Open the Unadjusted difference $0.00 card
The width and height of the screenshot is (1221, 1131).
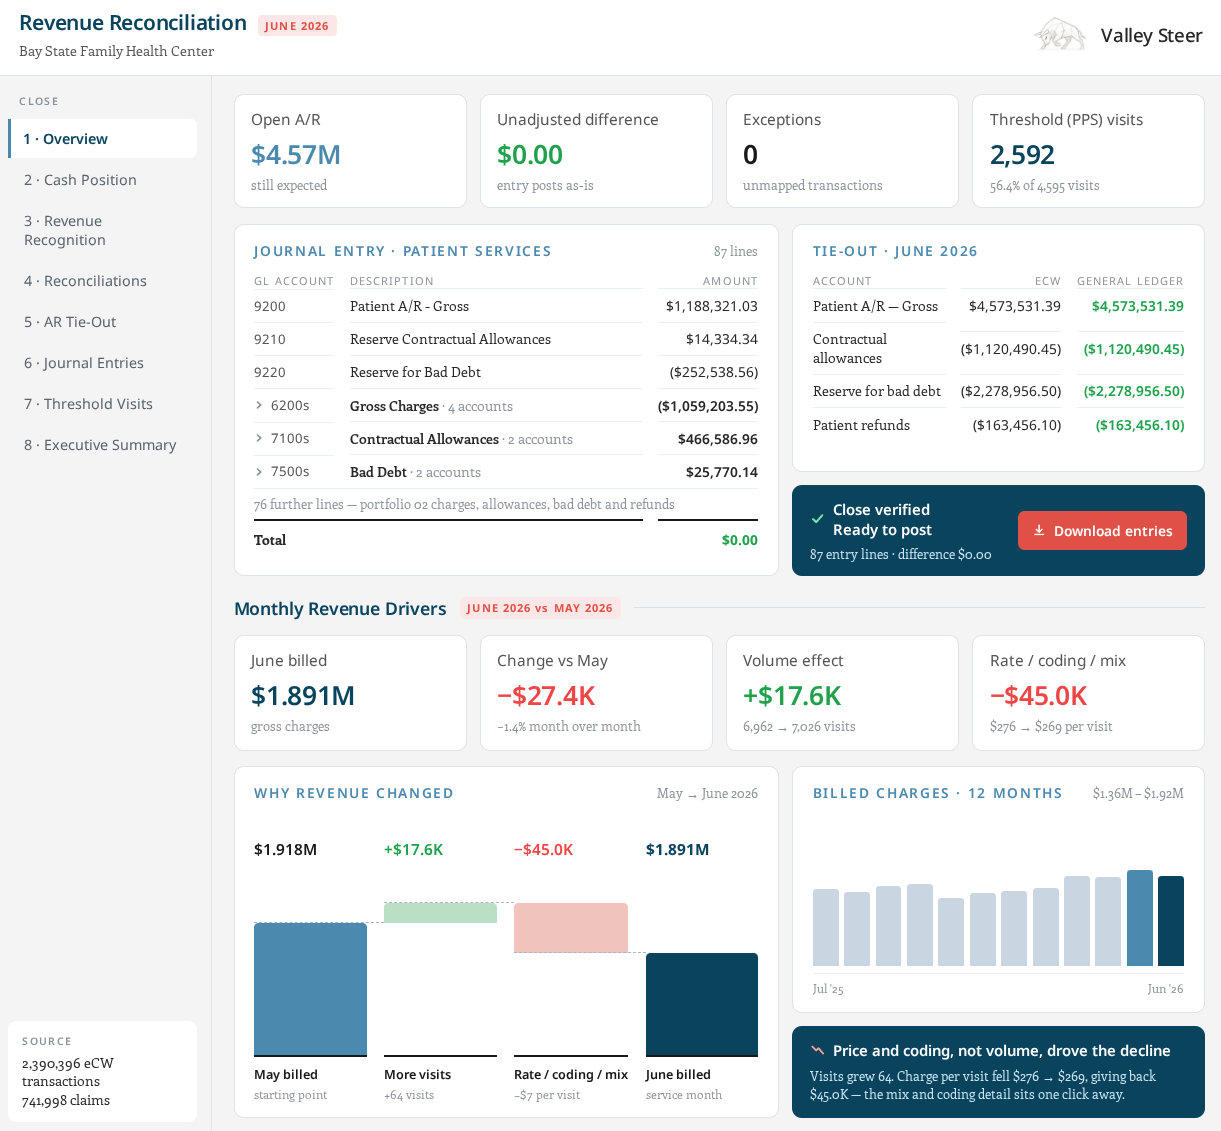[596, 151]
